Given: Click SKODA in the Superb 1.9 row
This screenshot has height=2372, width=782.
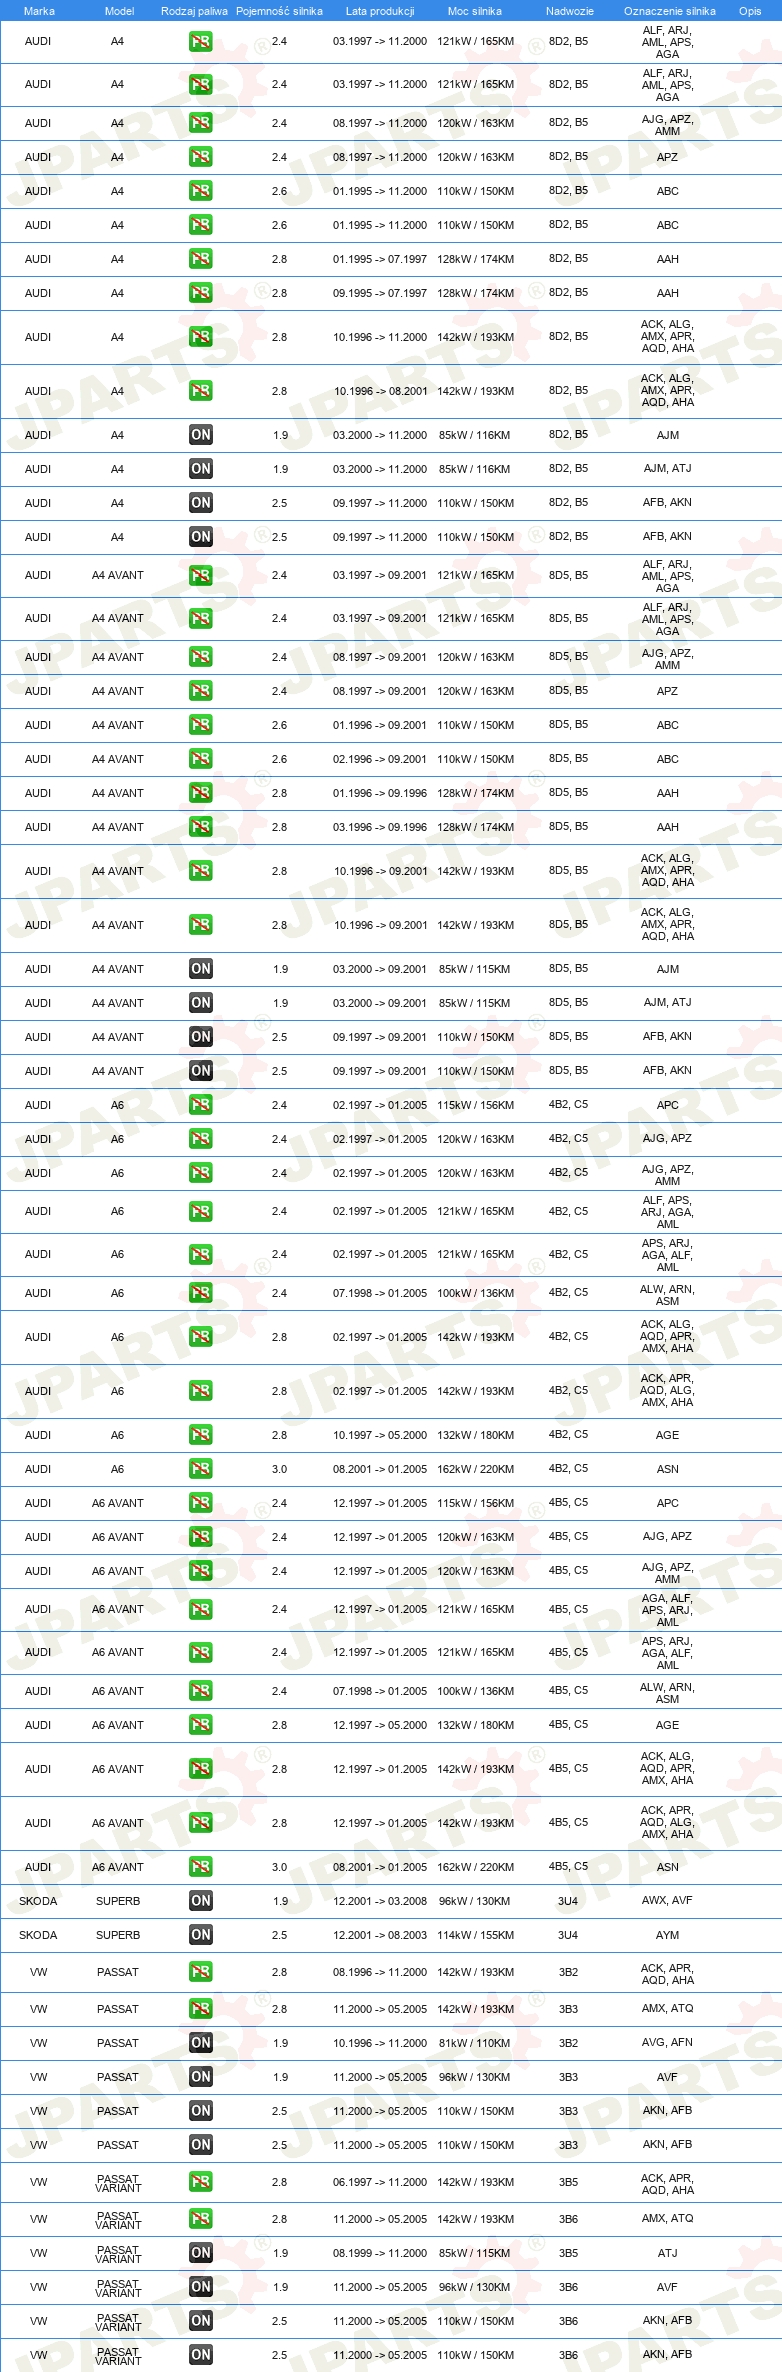Looking at the screenshot, I should (38, 1901).
